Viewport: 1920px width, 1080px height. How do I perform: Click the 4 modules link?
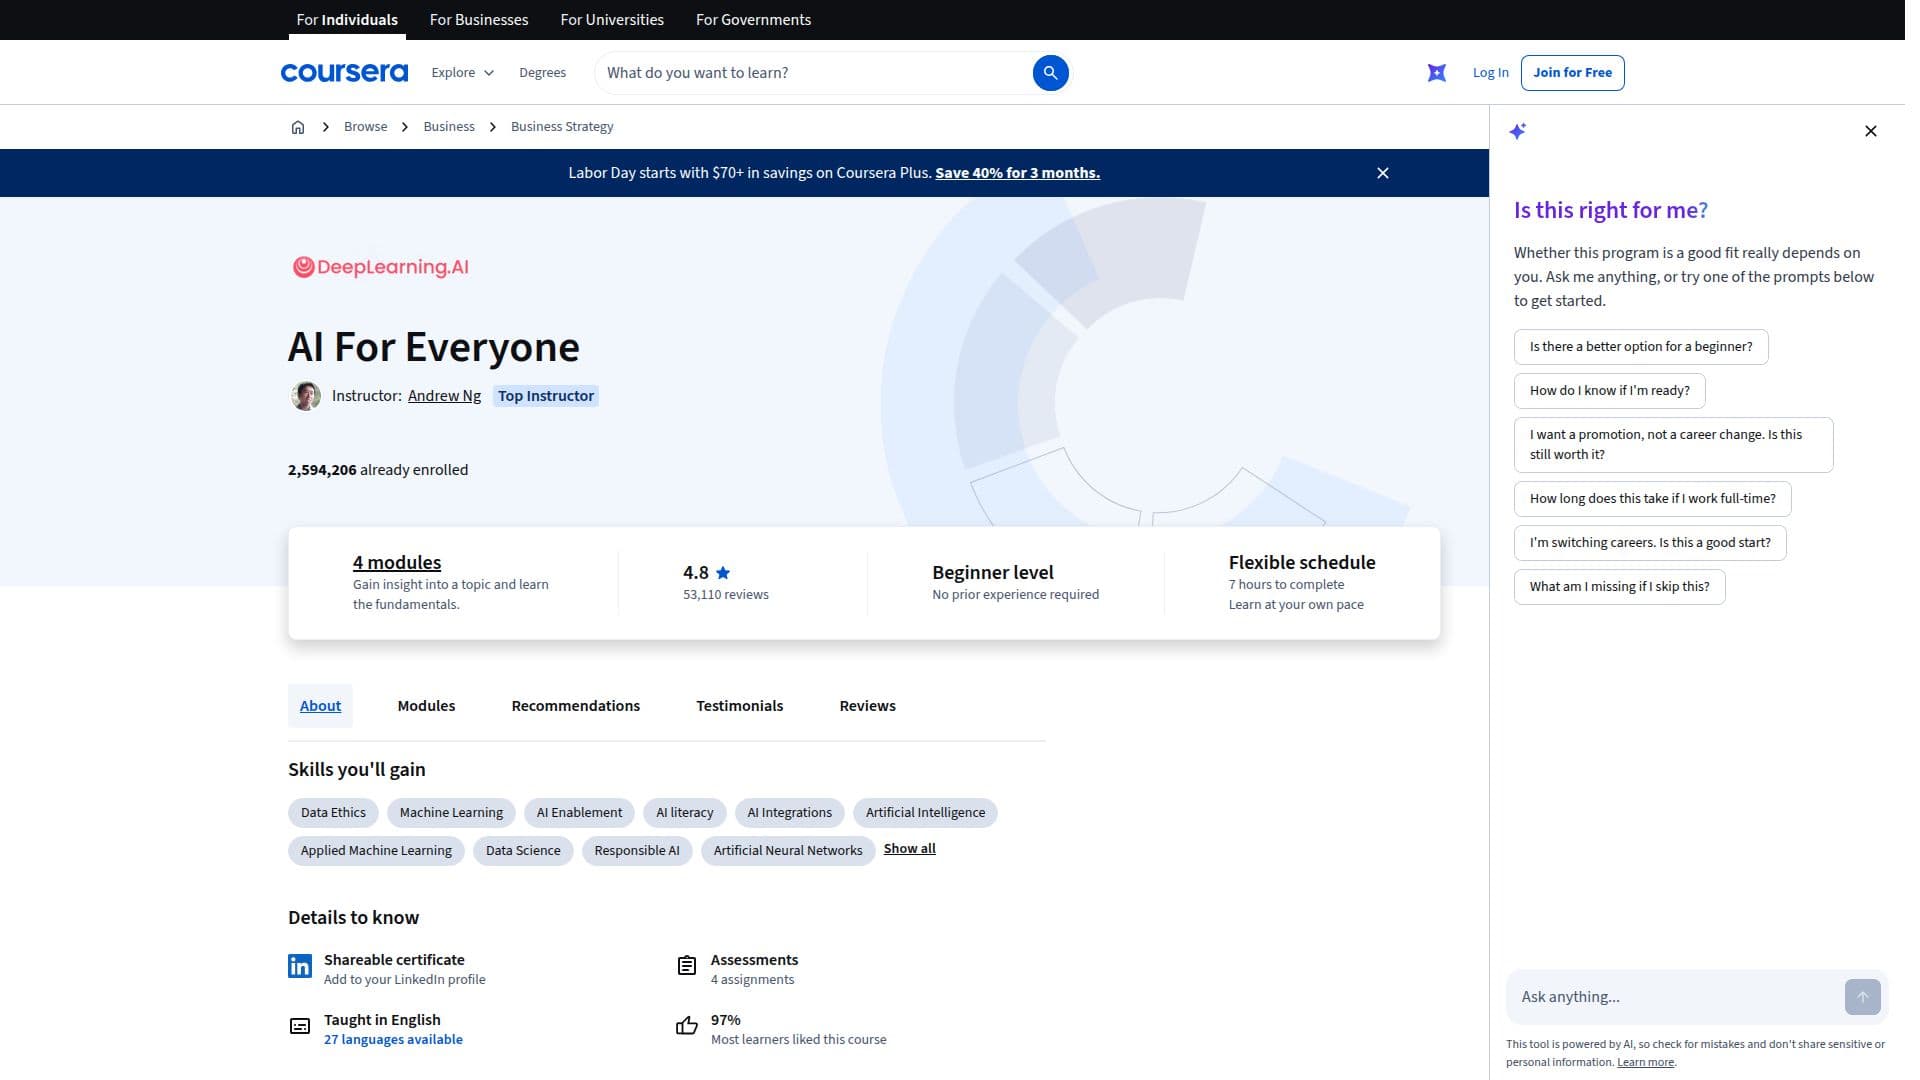397,563
